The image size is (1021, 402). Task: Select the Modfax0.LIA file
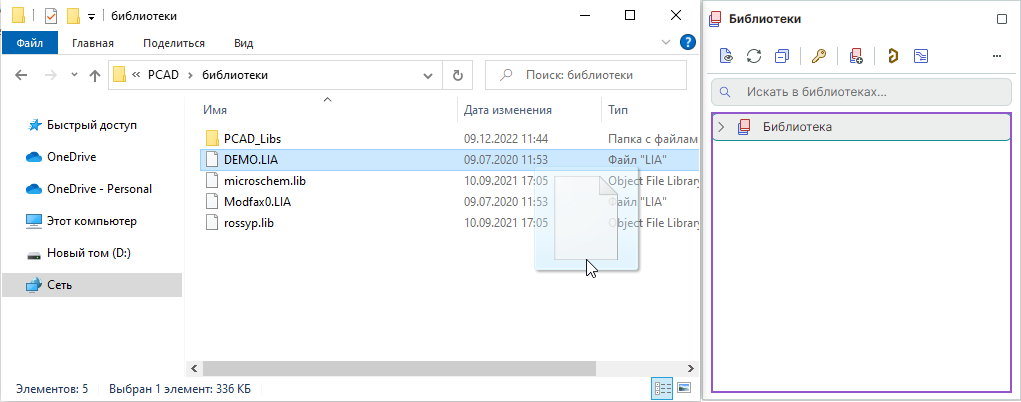pos(257,201)
